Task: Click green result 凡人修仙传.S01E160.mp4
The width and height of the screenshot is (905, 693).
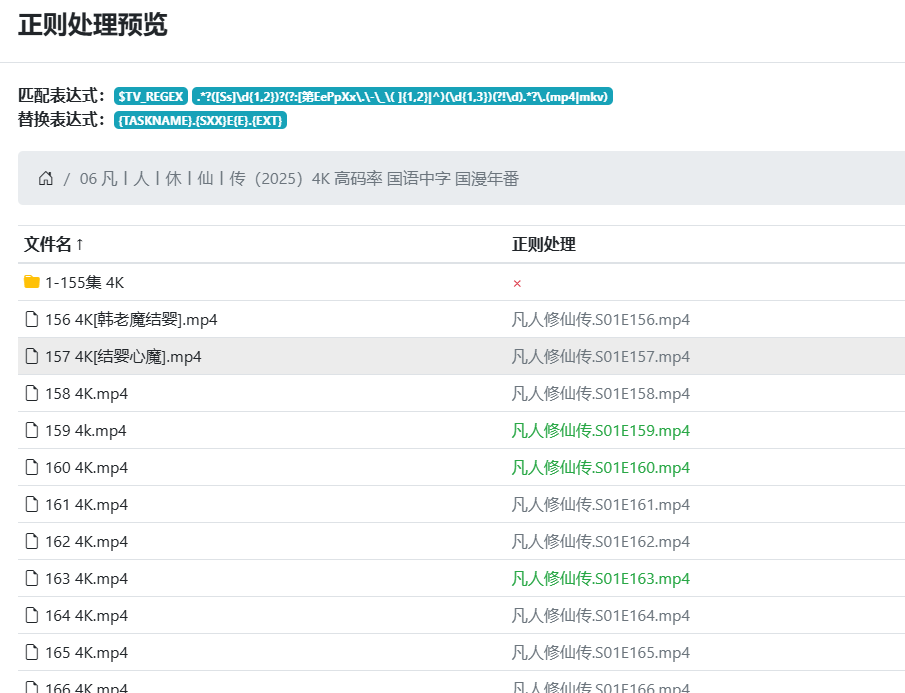Action: tap(600, 468)
